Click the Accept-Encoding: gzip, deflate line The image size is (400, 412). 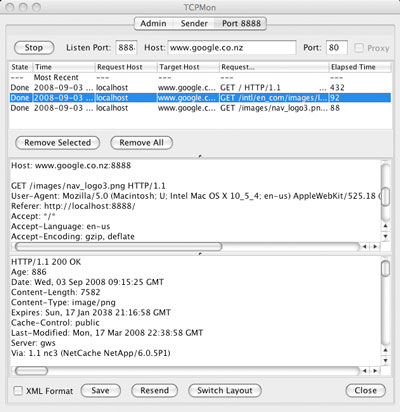click(x=73, y=237)
